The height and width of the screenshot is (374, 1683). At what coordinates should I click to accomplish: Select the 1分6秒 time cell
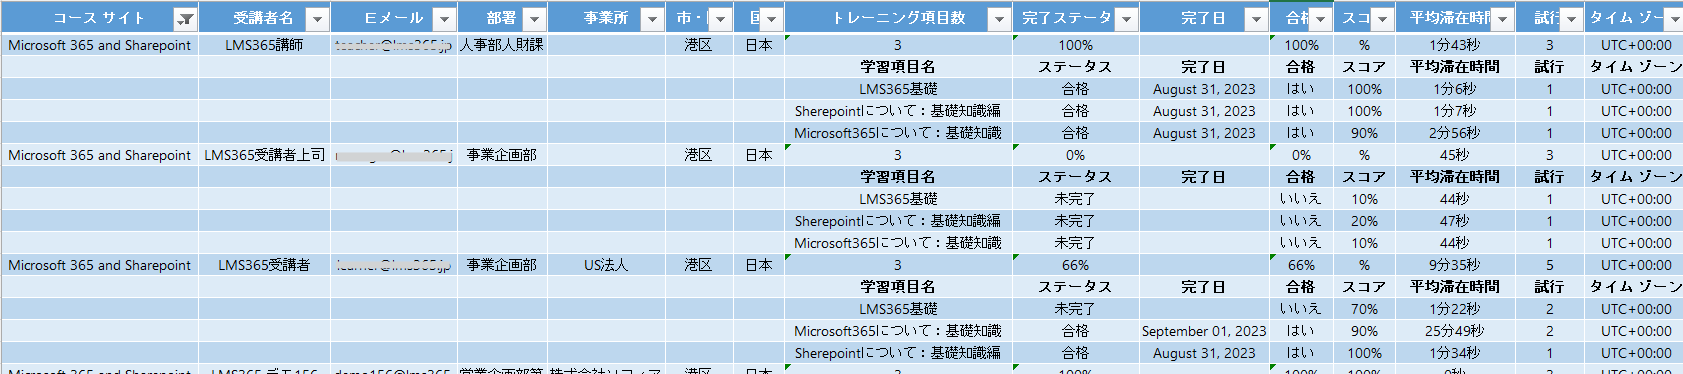click(x=1454, y=89)
